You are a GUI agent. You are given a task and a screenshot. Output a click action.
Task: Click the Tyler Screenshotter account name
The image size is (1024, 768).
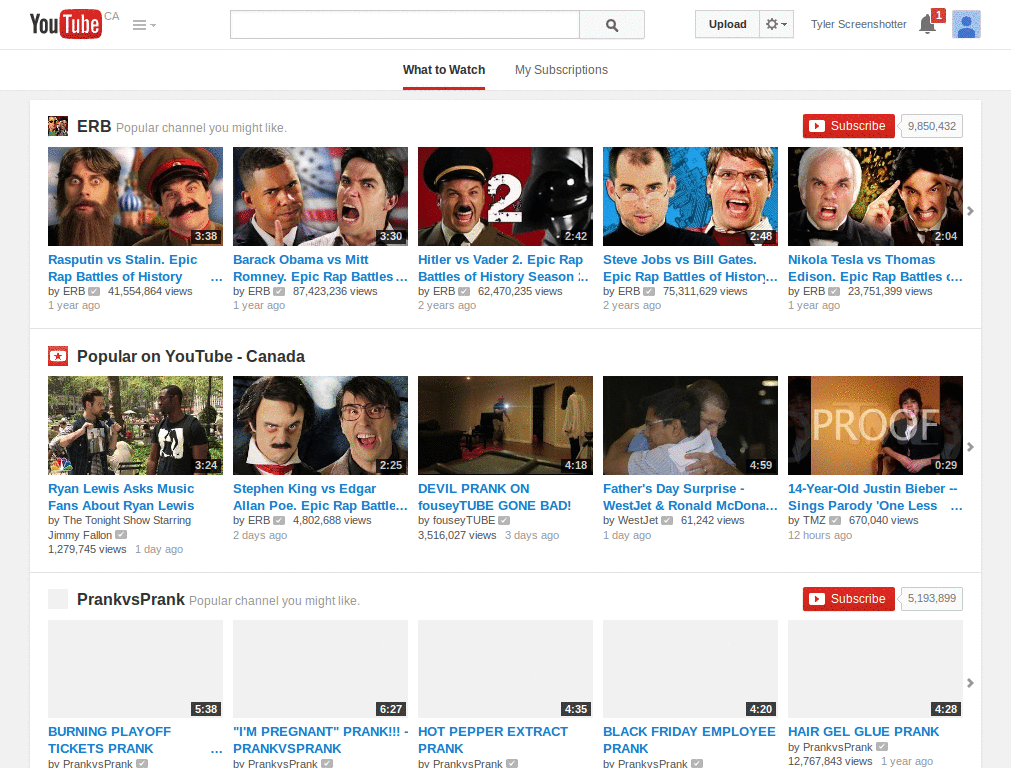coord(858,24)
